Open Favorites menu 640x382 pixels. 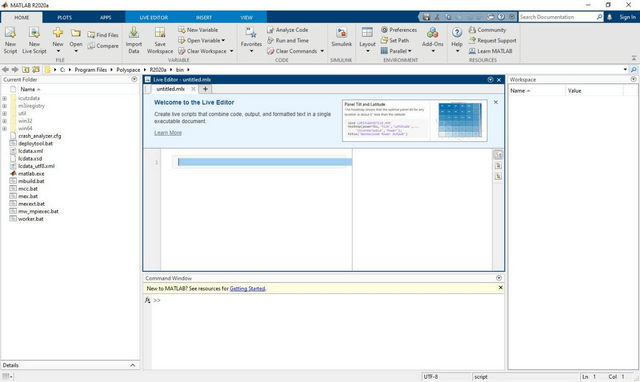tap(251, 40)
